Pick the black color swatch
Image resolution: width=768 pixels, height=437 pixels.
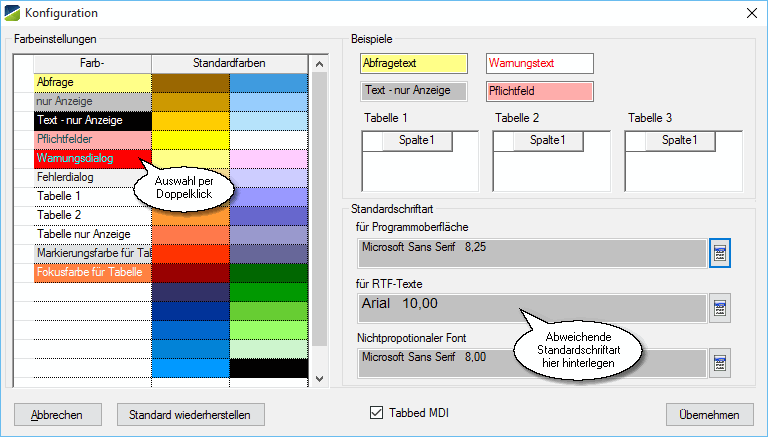[270, 368]
